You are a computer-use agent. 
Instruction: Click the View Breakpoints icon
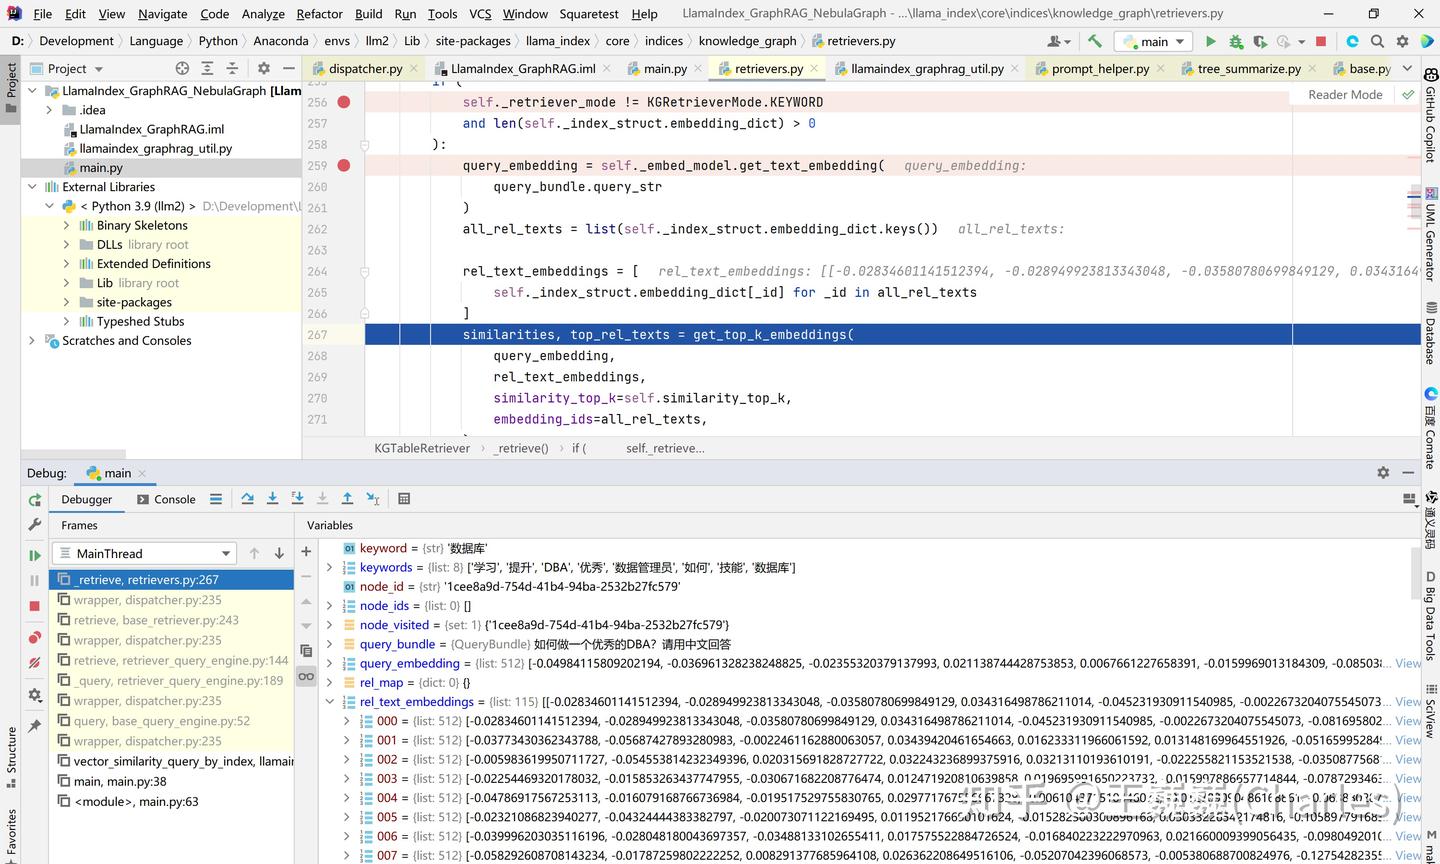pos(35,637)
